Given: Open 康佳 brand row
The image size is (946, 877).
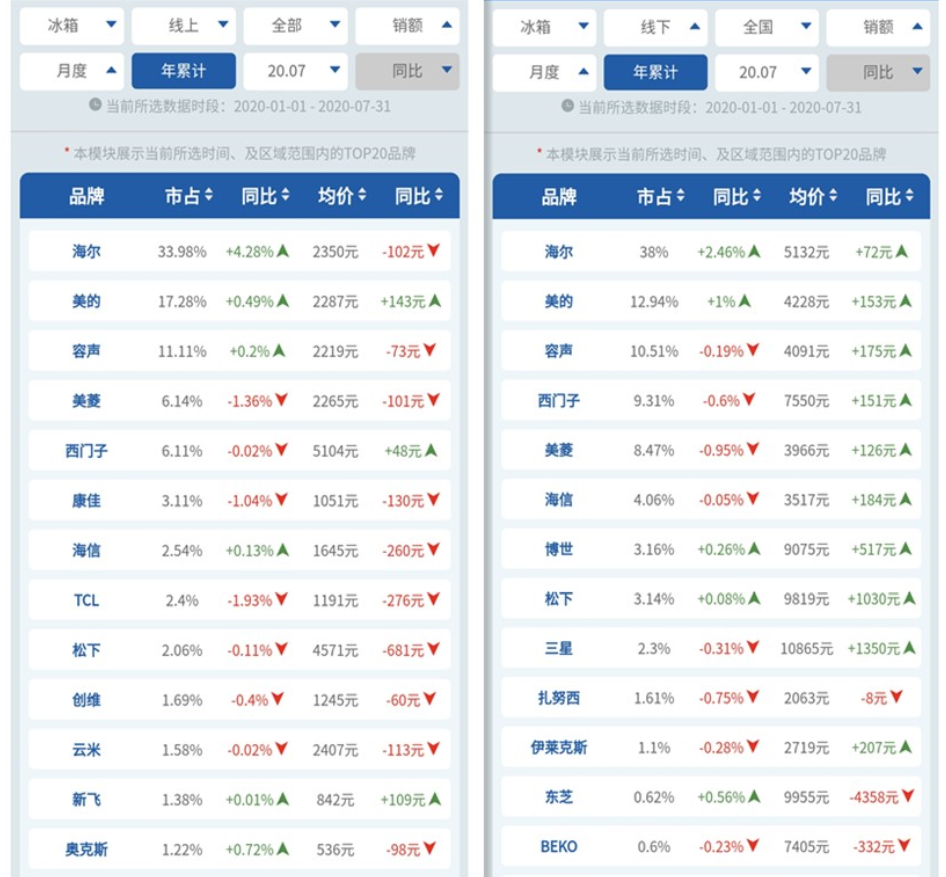Looking at the screenshot, I should click(240, 501).
